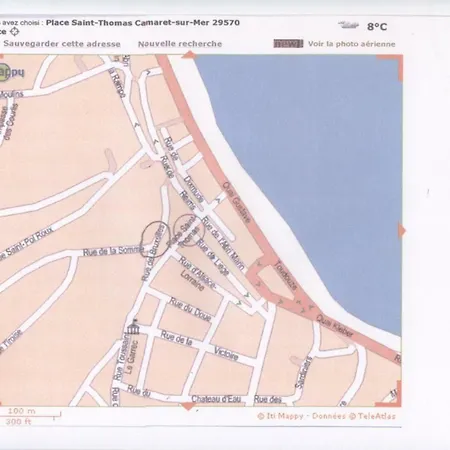450x450 pixels.
Task: Click the cloudy weather icon
Action: [348, 25]
